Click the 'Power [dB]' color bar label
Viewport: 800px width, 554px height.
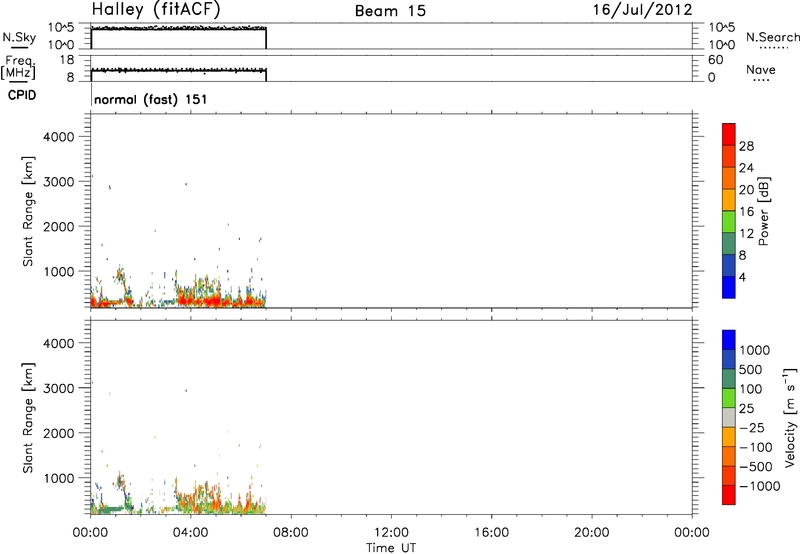[x=763, y=211]
